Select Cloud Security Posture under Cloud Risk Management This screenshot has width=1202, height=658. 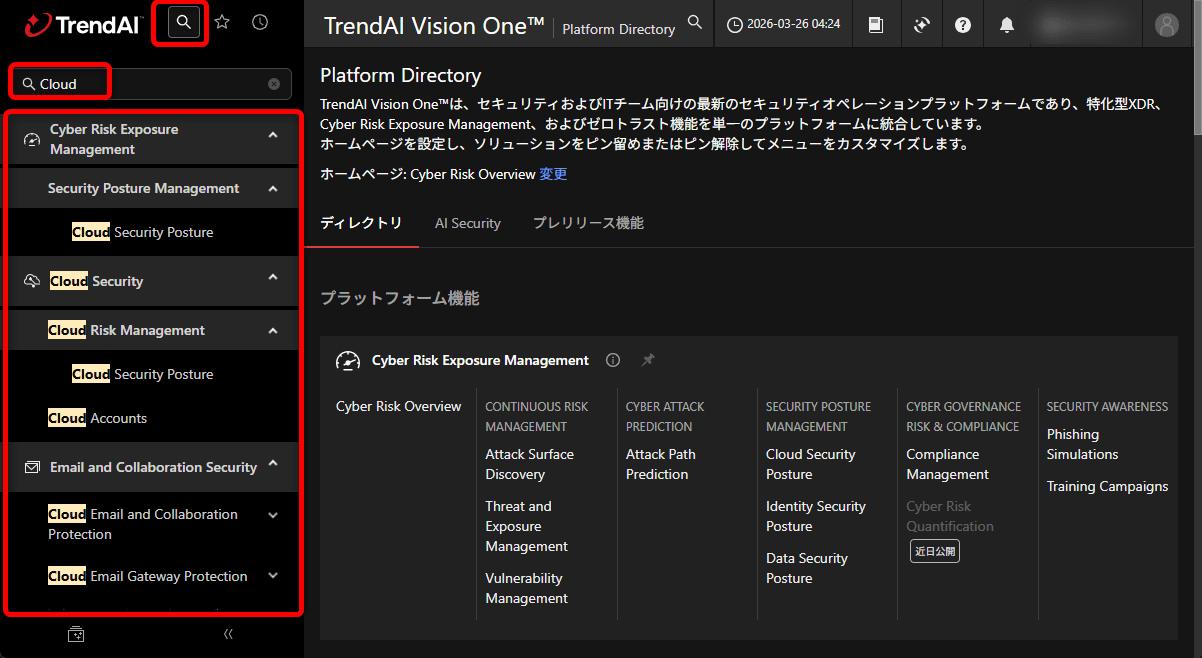(143, 374)
